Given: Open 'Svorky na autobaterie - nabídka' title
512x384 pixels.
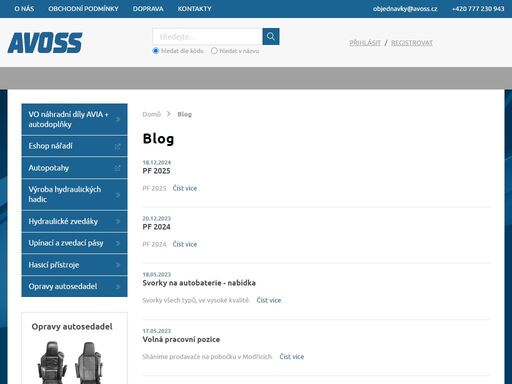Looking at the screenshot, I should click(x=199, y=283).
